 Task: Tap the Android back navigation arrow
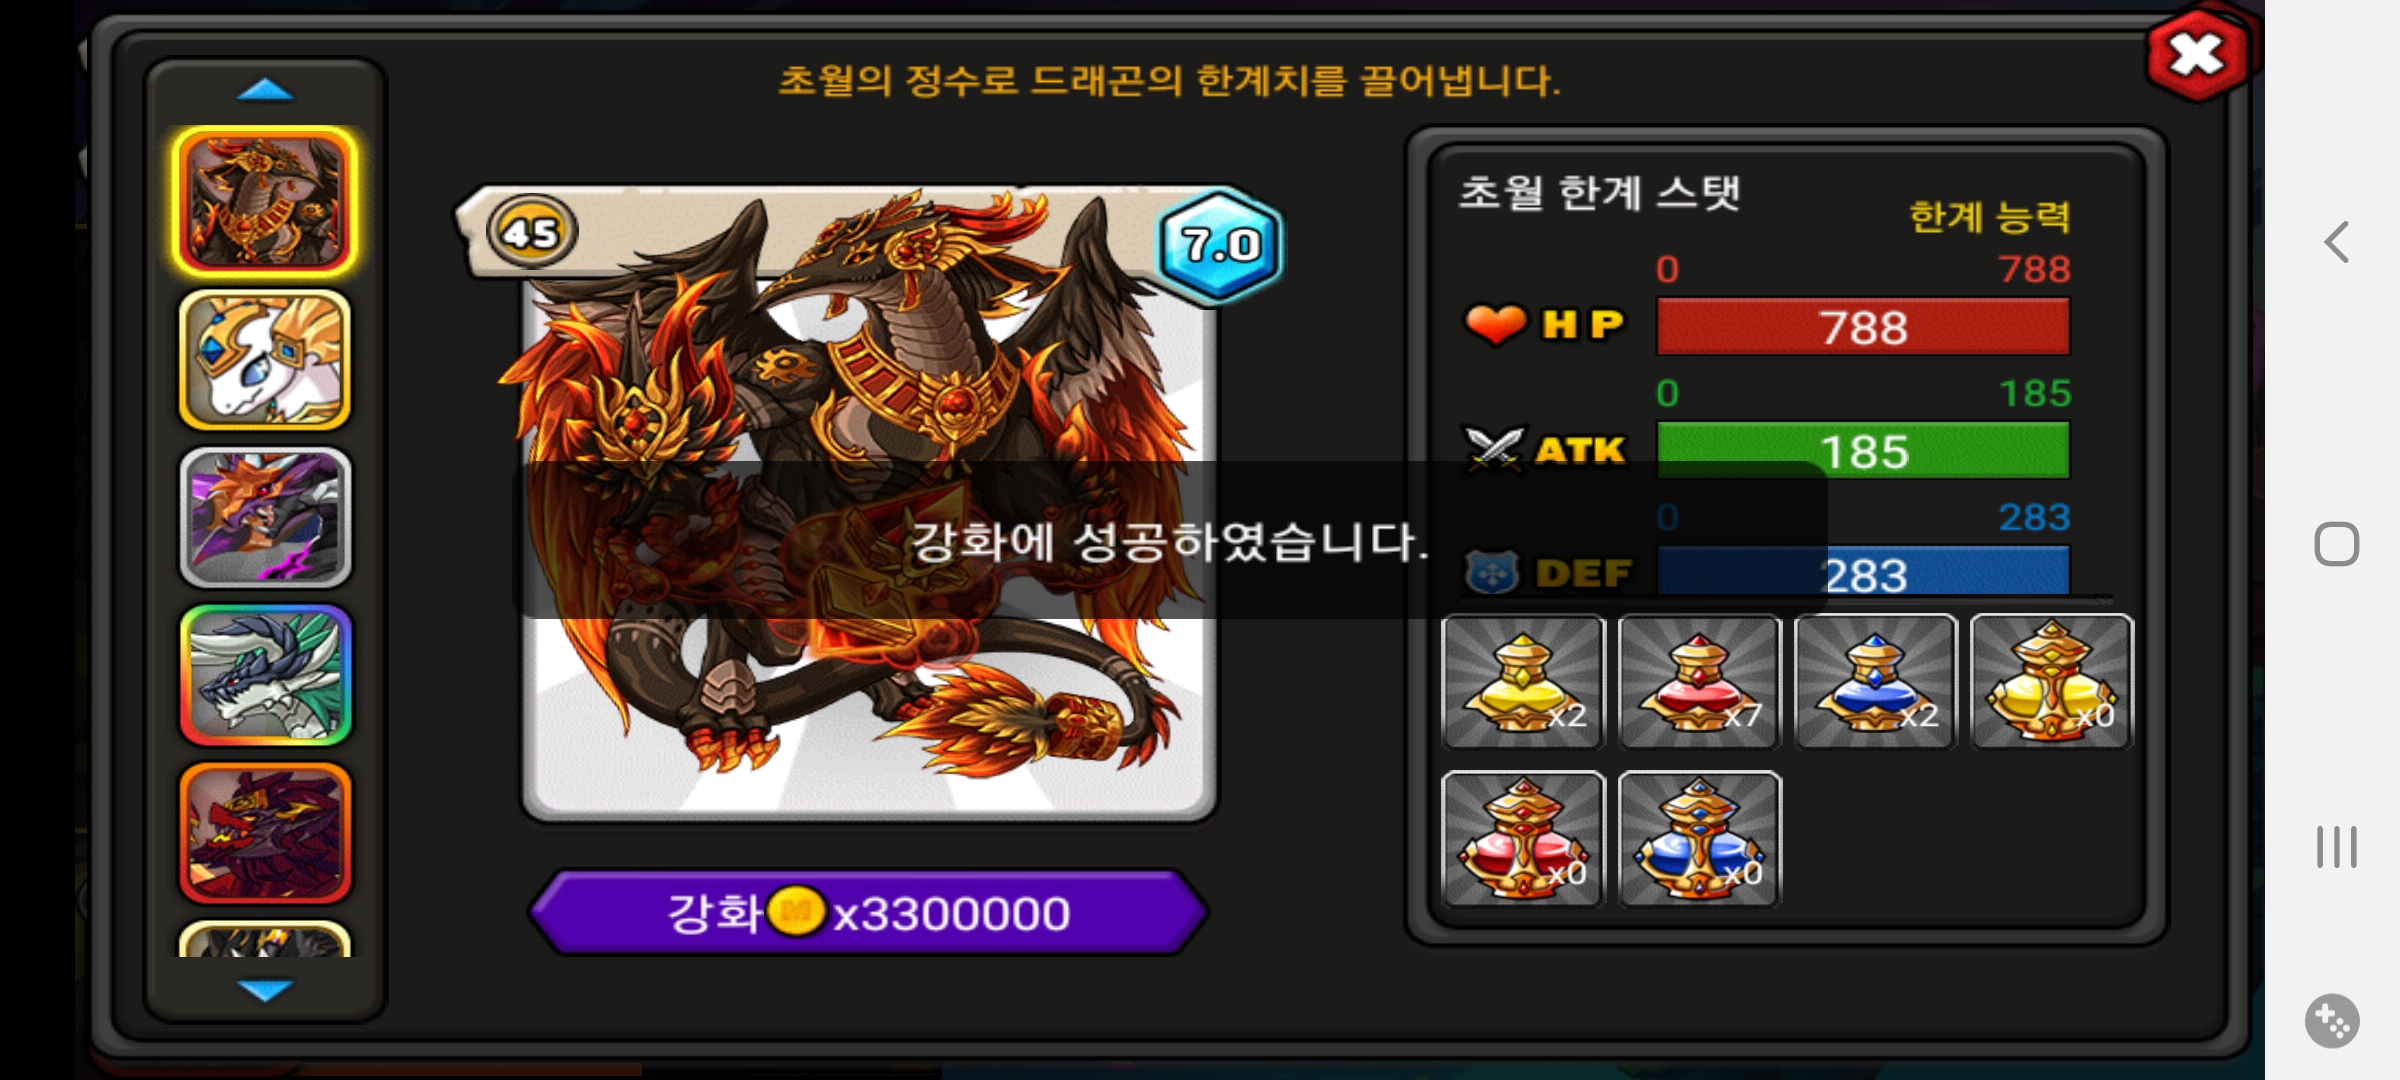tap(2336, 242)
